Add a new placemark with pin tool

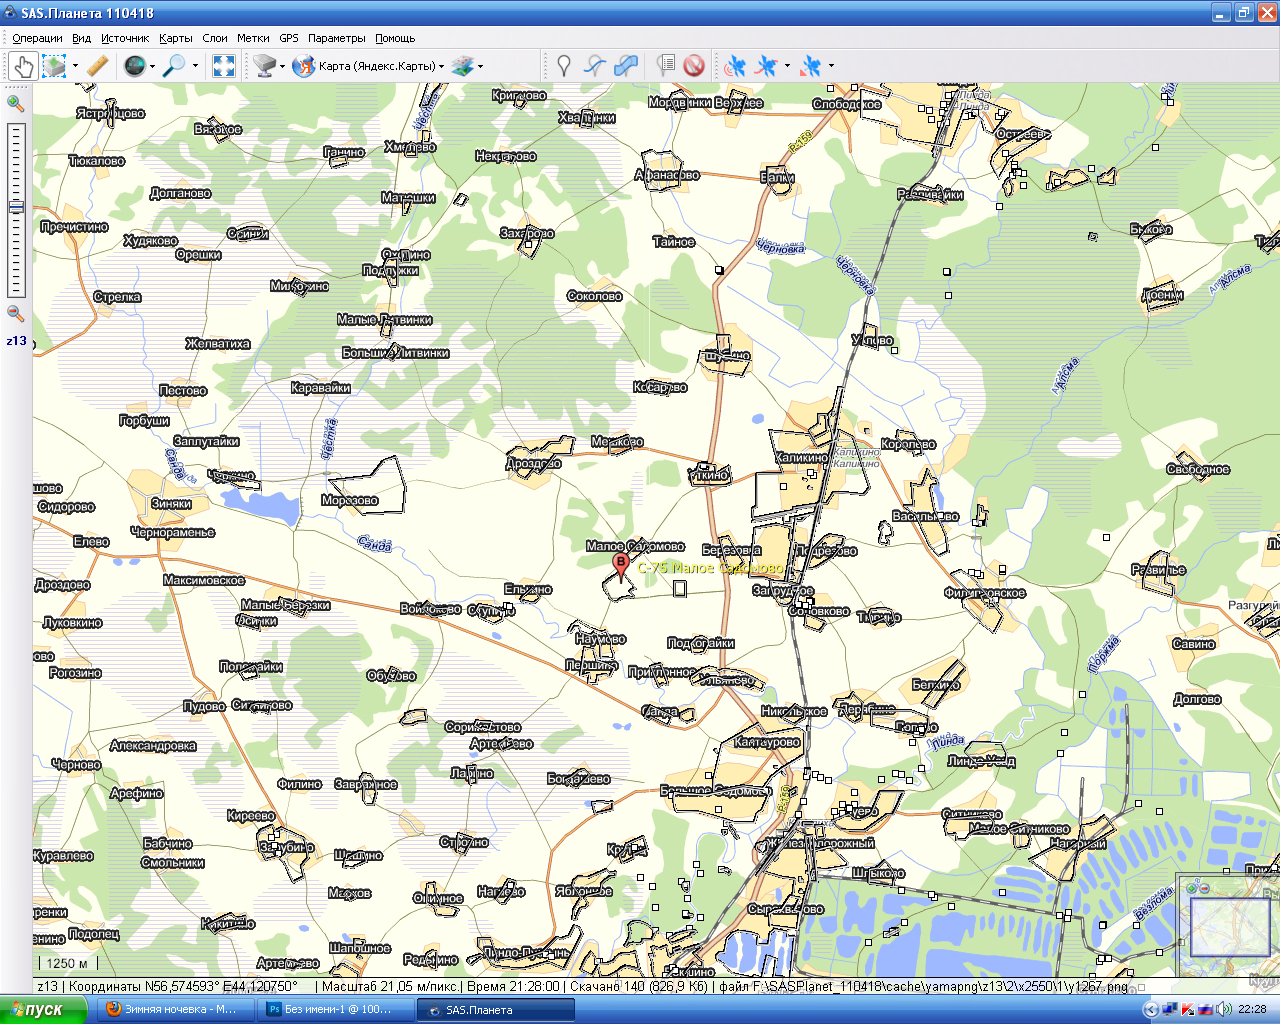click(x=564, y=66)
